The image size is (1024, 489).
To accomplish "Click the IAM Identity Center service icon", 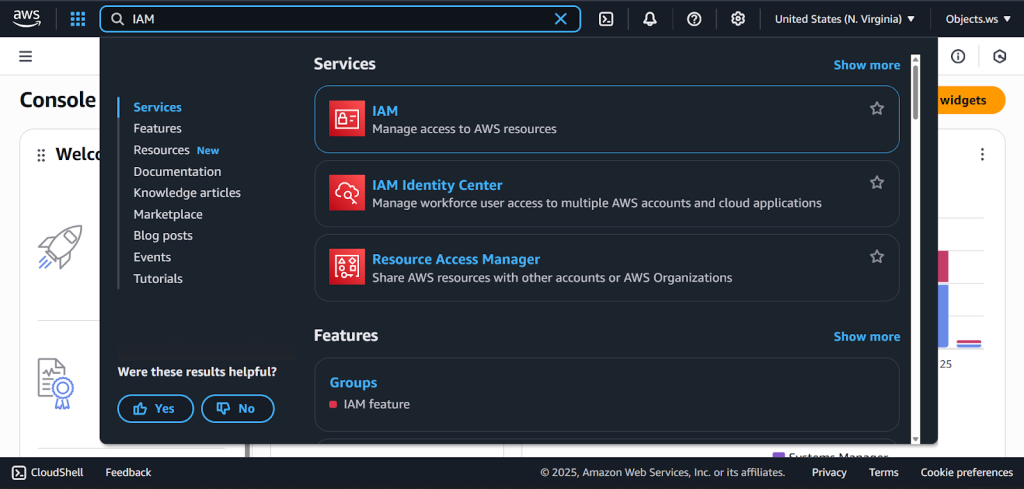I will [347, 193].
